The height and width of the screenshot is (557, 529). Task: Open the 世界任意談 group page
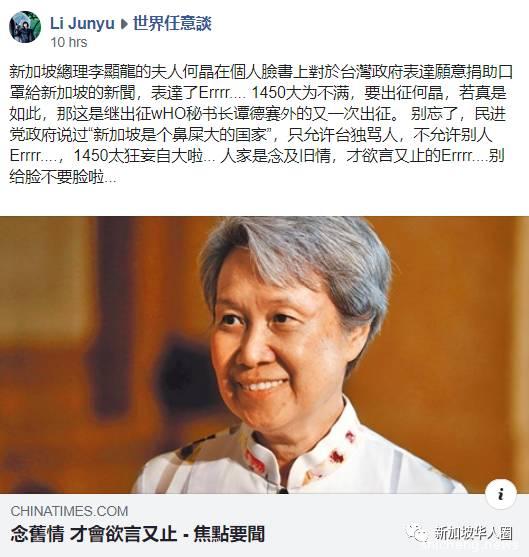[x=172, y=24]
